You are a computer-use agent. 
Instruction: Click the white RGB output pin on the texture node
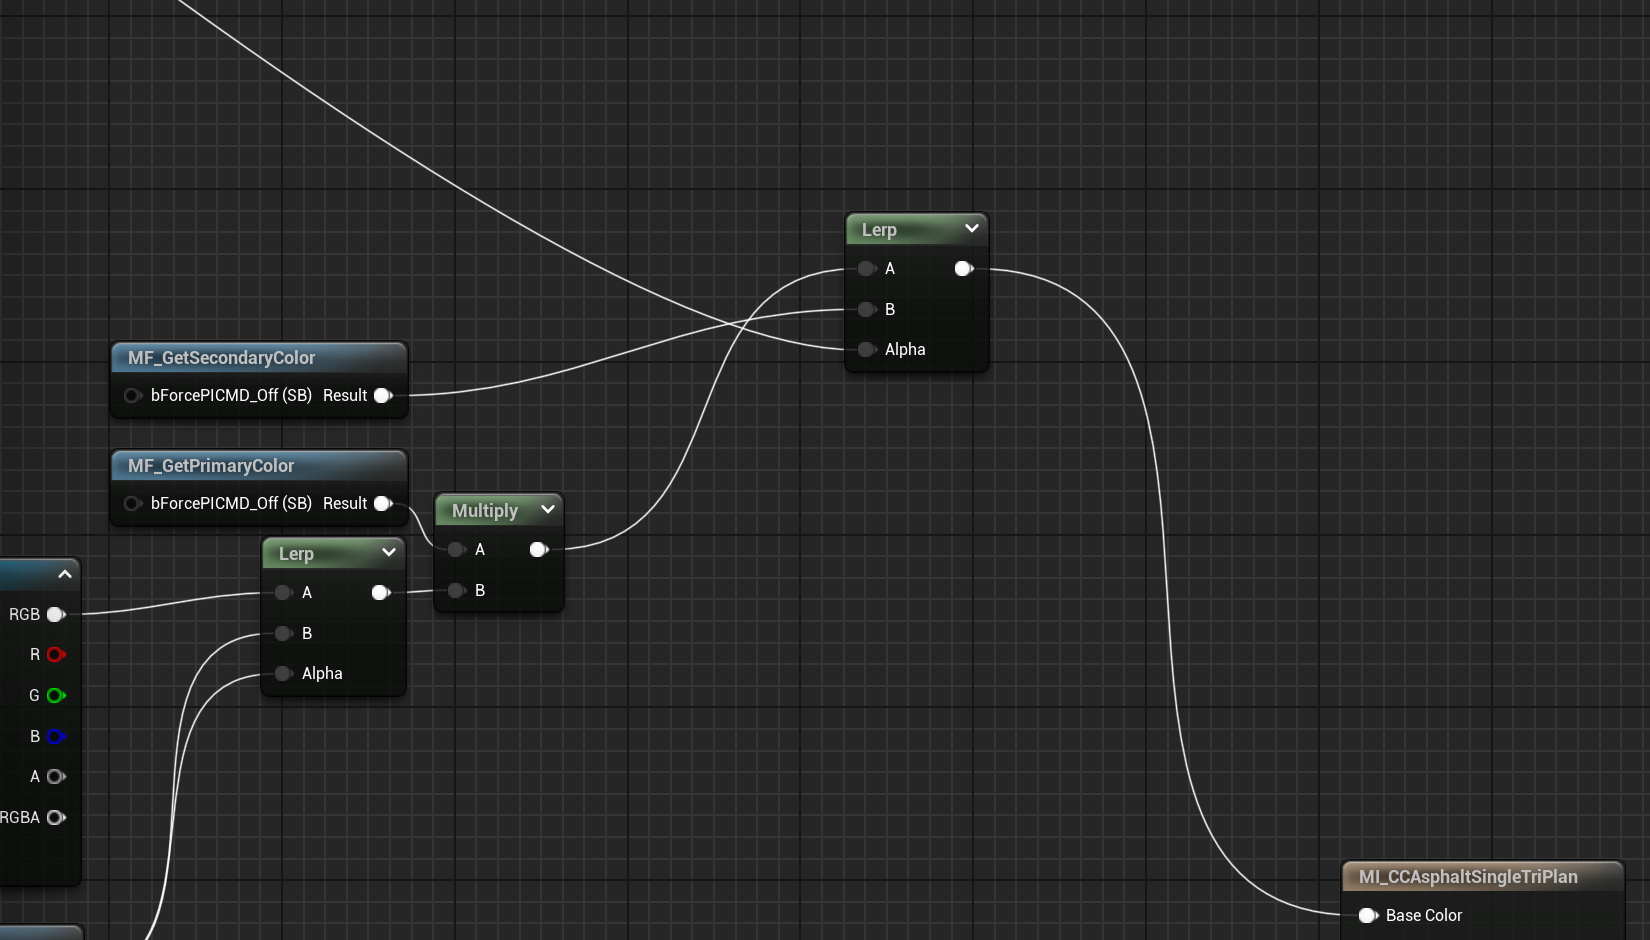pos(56,614)
